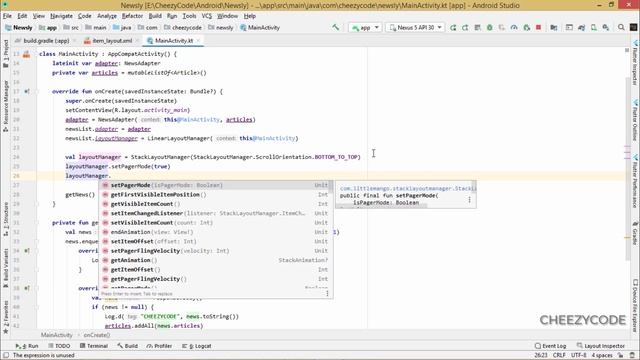The image size is (640, 360).
Task: Select setPagerFlingVelocity in the completion list
Action: point(216,251)
